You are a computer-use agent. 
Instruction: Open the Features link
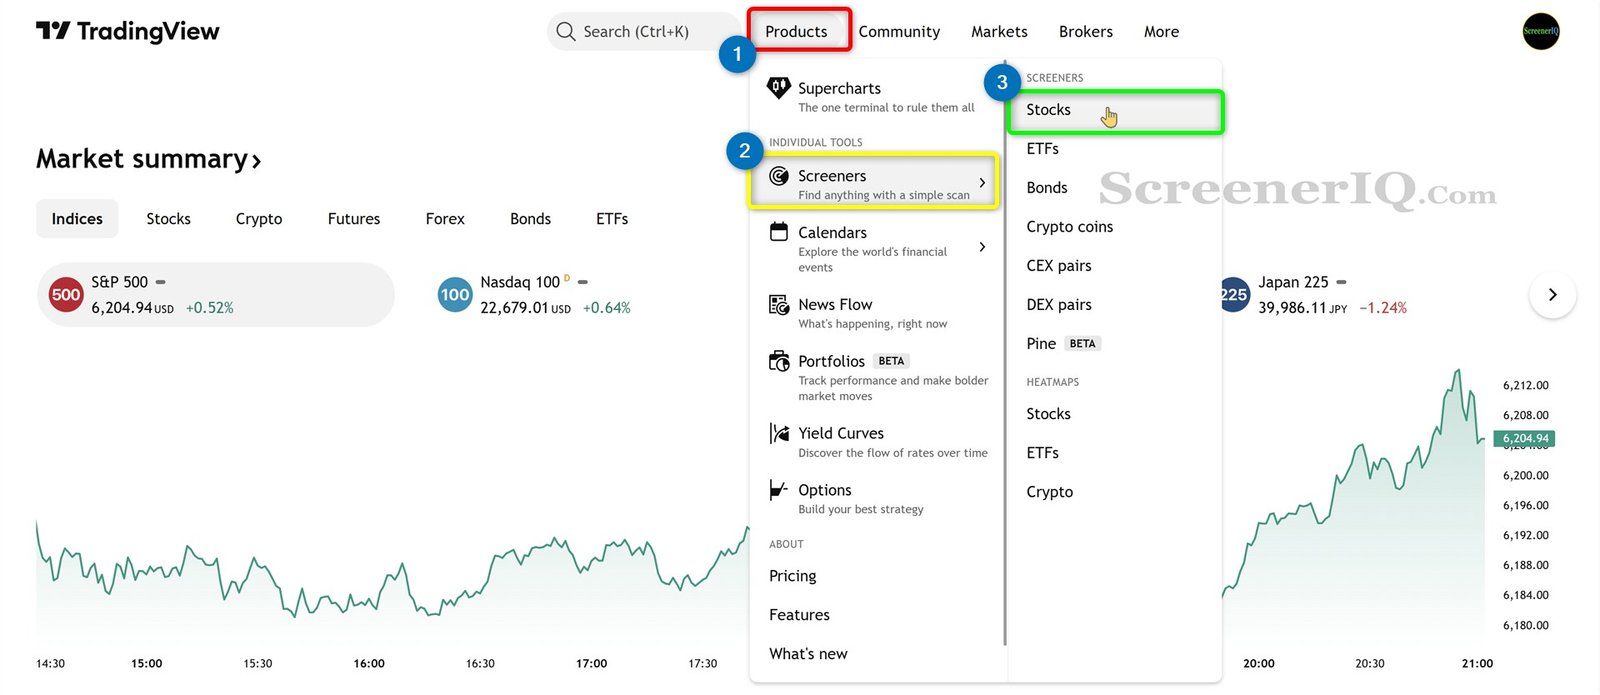click(799, 615)
